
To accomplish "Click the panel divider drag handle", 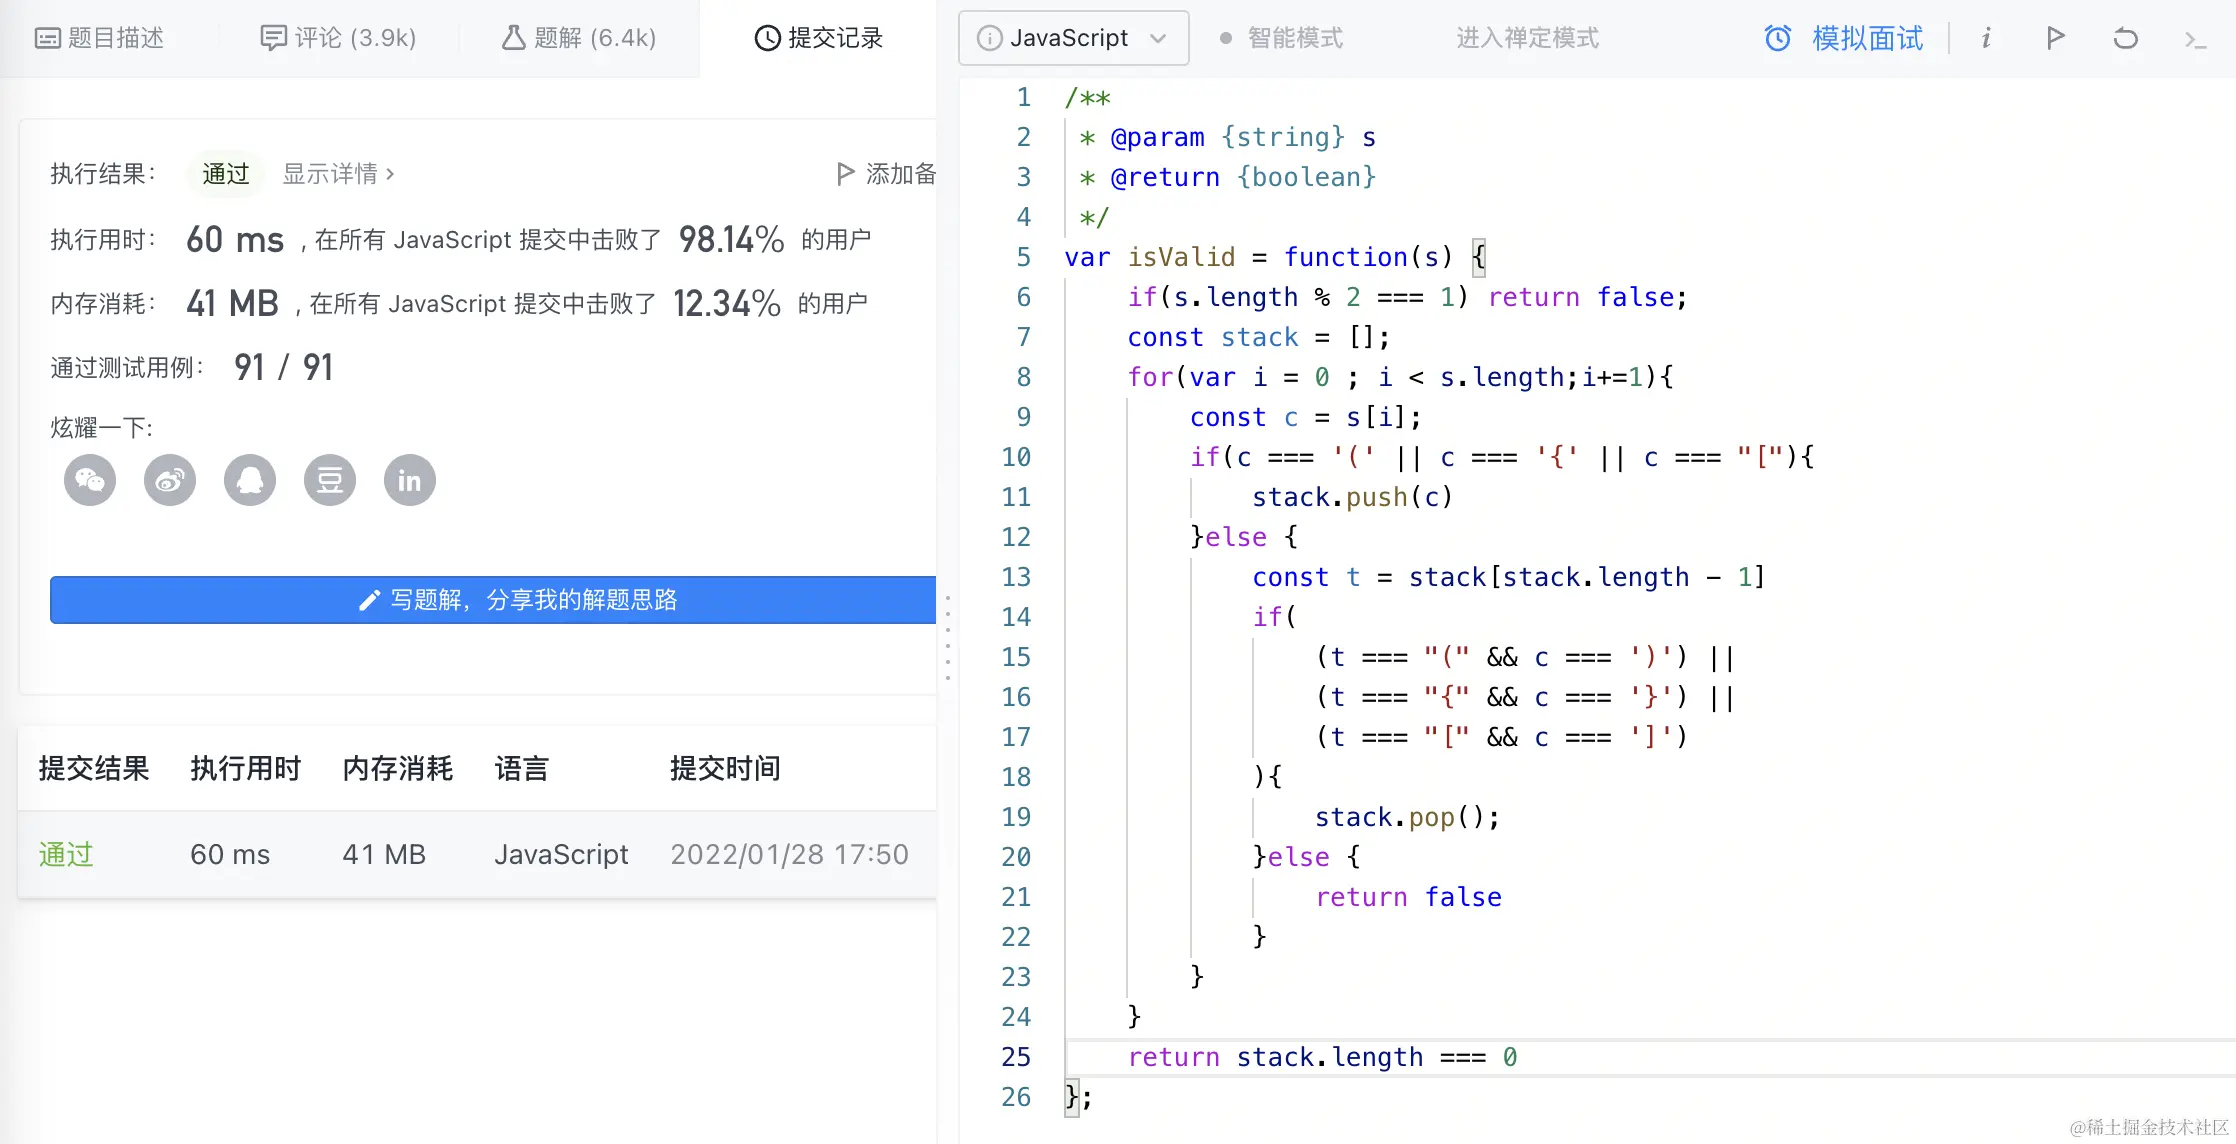I will coord(948,638).
